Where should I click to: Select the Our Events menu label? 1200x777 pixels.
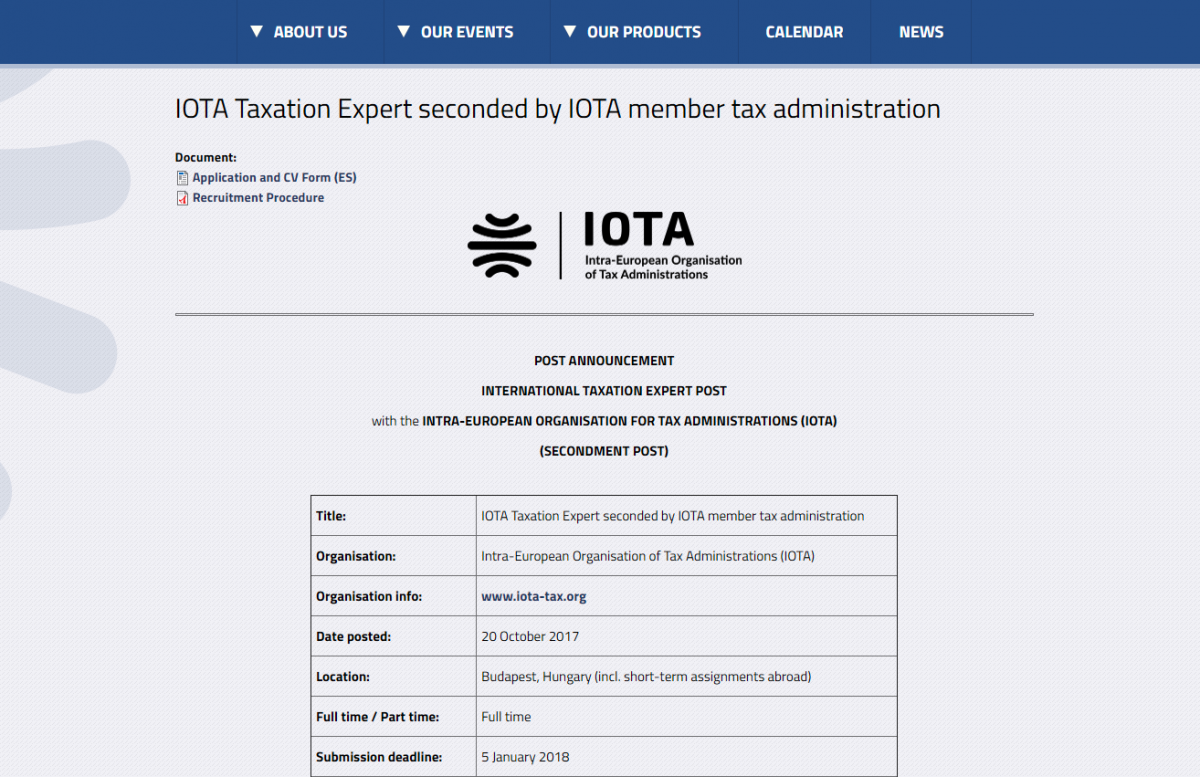click(x=467, y=32)
